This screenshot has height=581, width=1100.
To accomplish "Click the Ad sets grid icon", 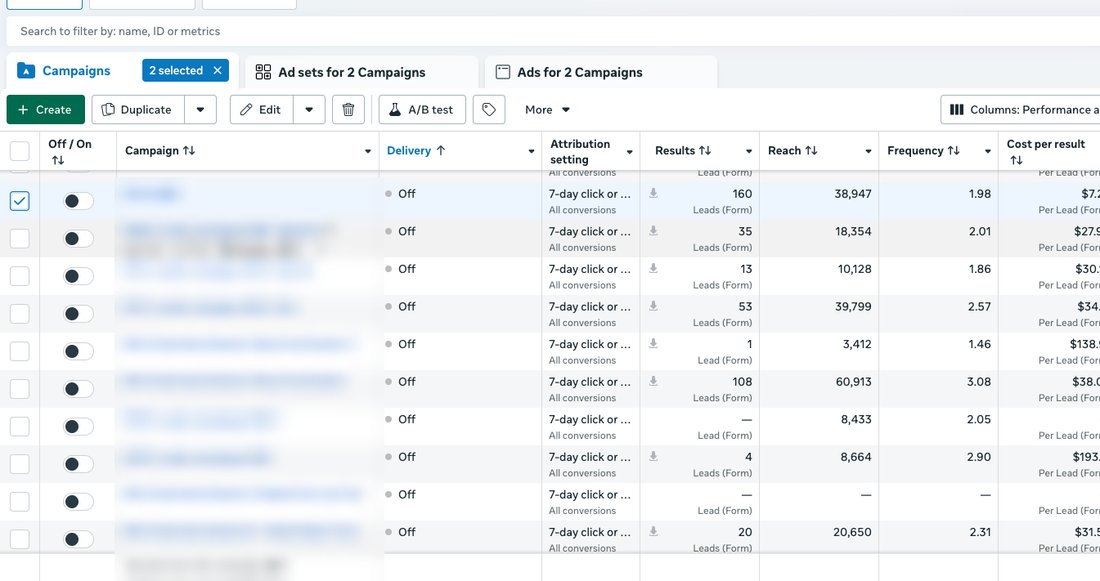I will pyautogui.click(x=263, y=72).
